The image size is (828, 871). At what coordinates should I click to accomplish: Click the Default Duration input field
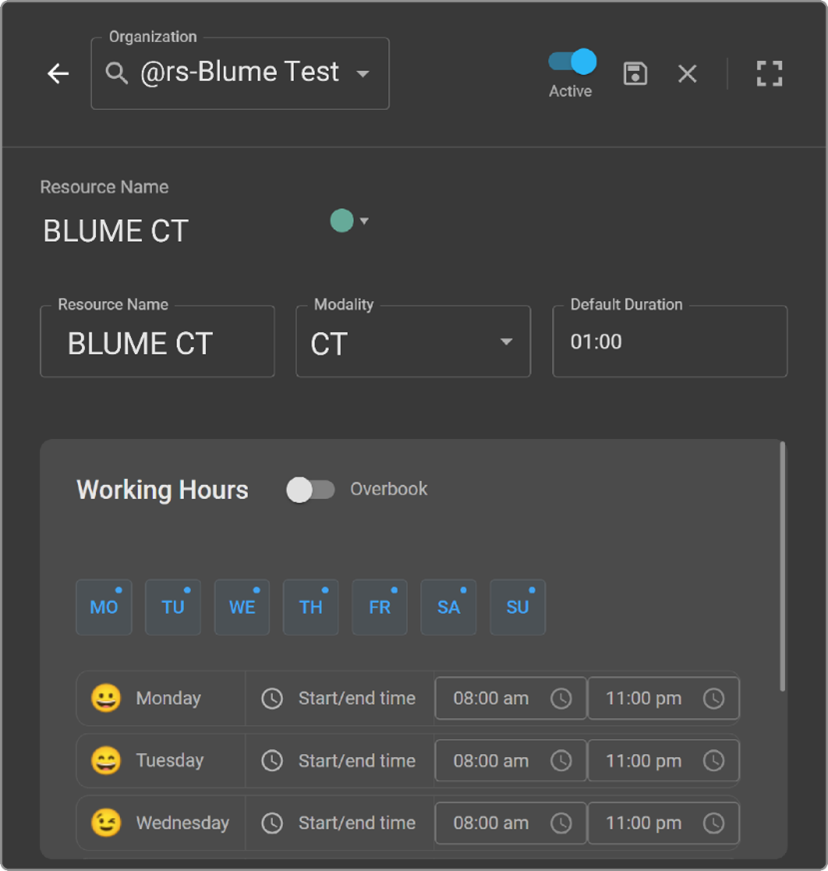coord(669,342)
